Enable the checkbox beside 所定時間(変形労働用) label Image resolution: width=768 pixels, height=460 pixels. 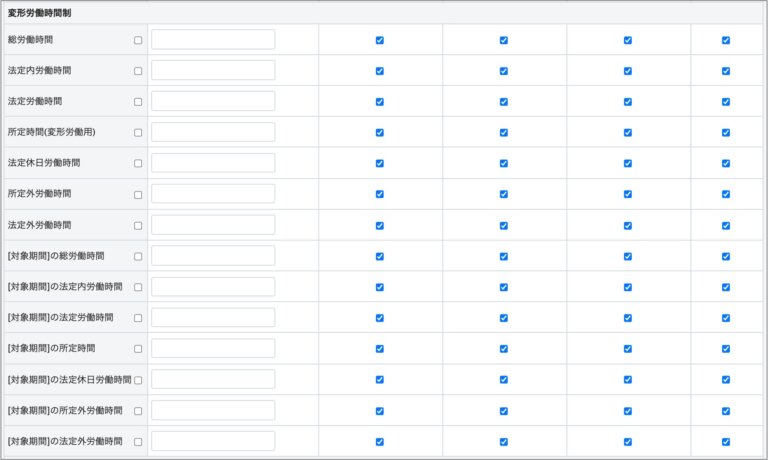(138, 133)
